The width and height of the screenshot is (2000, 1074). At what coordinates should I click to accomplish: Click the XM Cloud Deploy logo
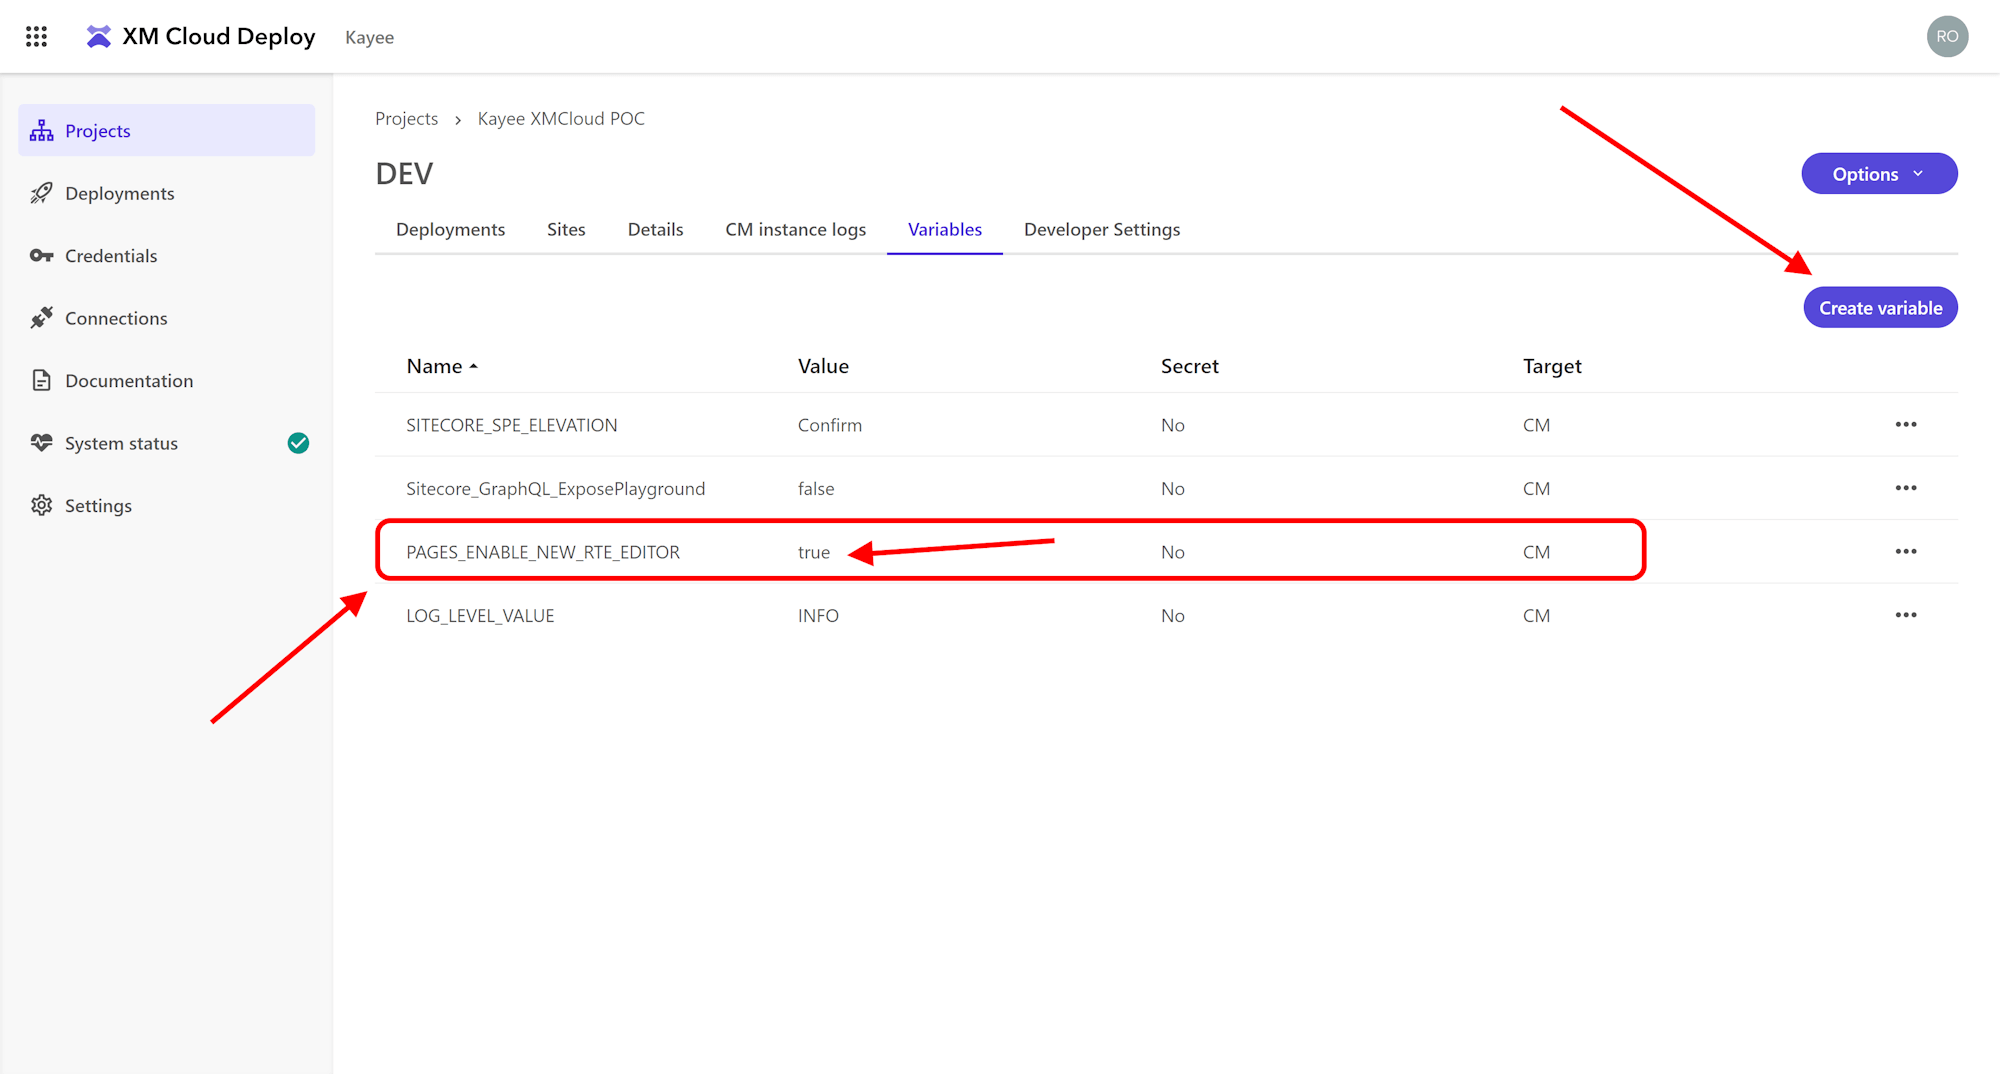(x=99, y=37)
